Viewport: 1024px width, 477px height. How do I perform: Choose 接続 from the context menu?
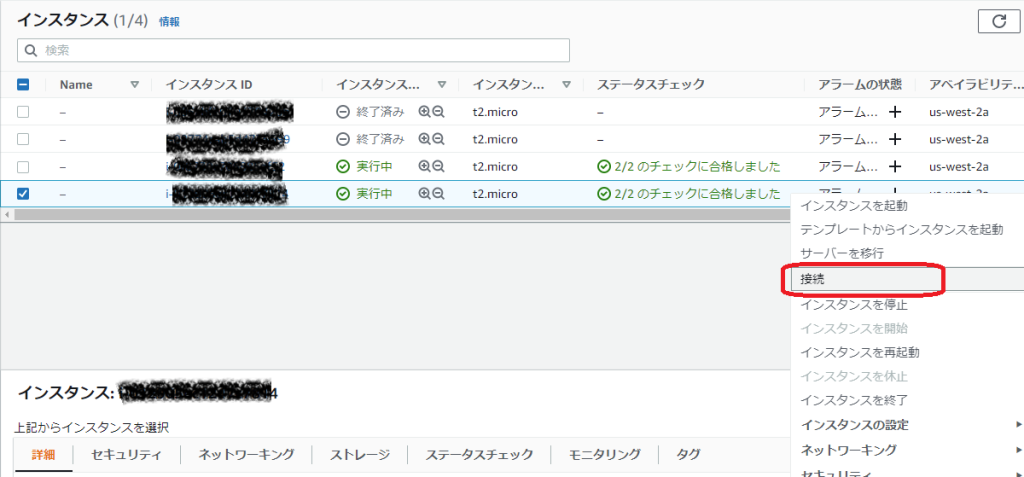[x=865, y=279]
